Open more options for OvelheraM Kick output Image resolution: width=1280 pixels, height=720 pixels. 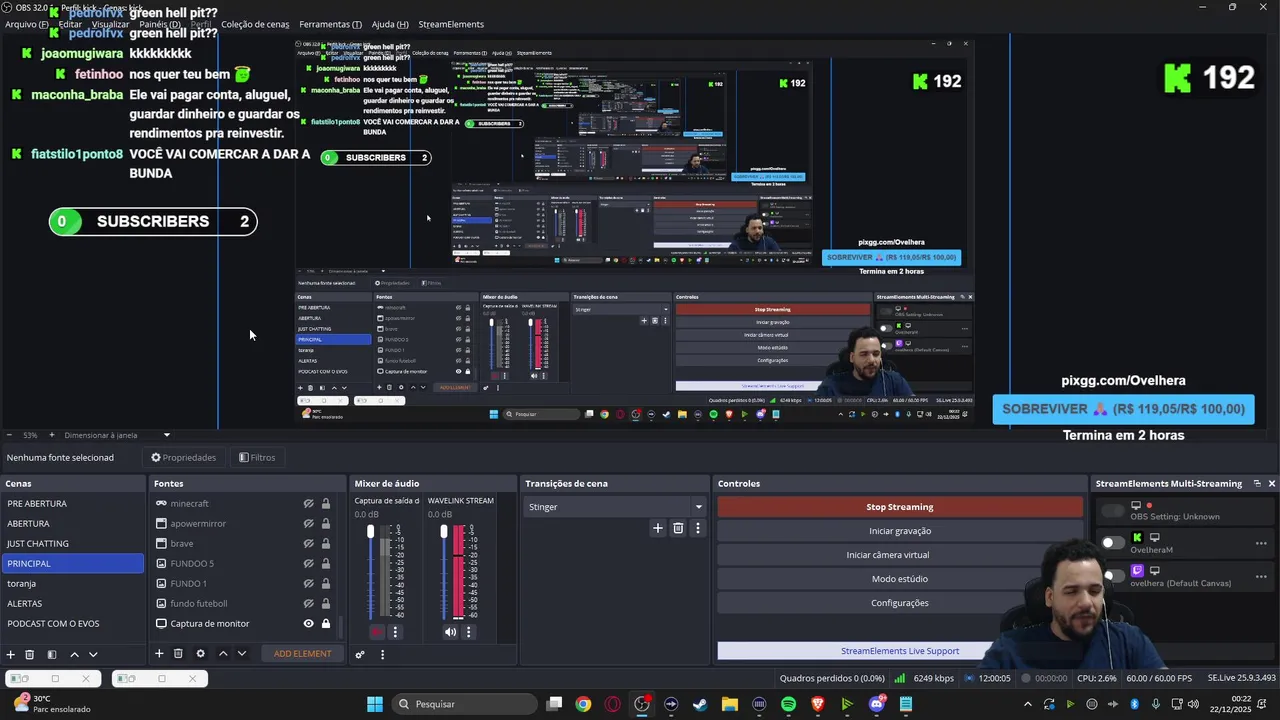click(1261, 543)
